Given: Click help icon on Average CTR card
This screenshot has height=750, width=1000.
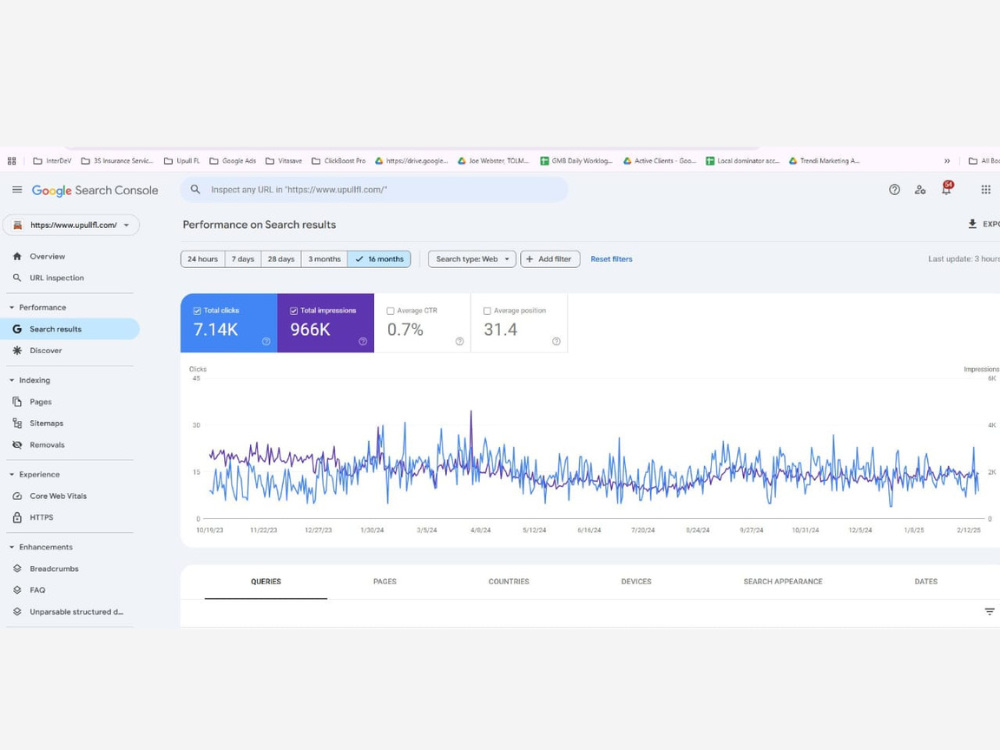Looking at the screenshot, I should 459,342.
